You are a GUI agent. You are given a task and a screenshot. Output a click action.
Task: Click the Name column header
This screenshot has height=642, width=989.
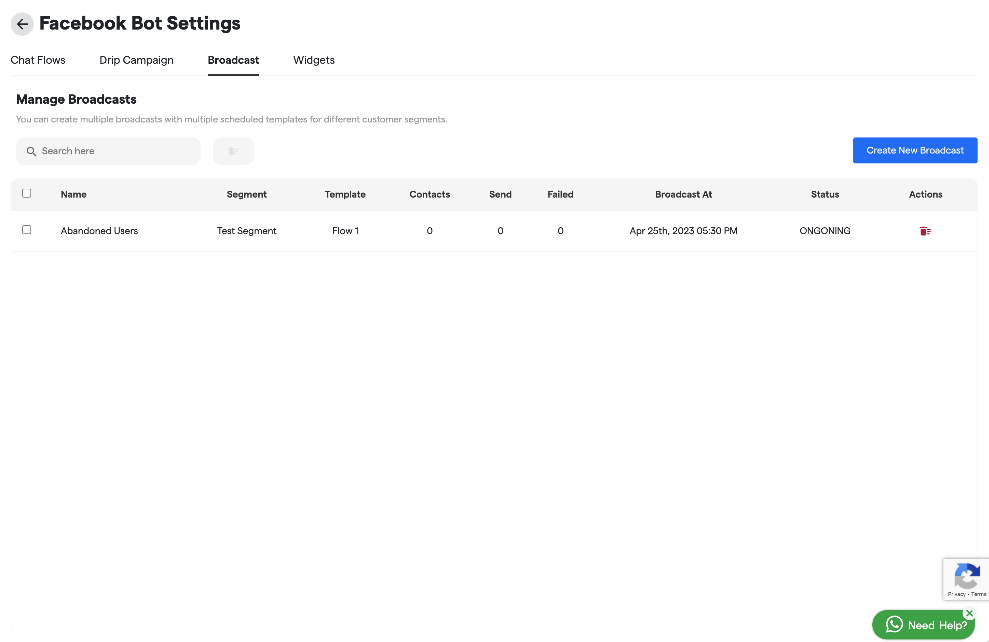[73, 195]
